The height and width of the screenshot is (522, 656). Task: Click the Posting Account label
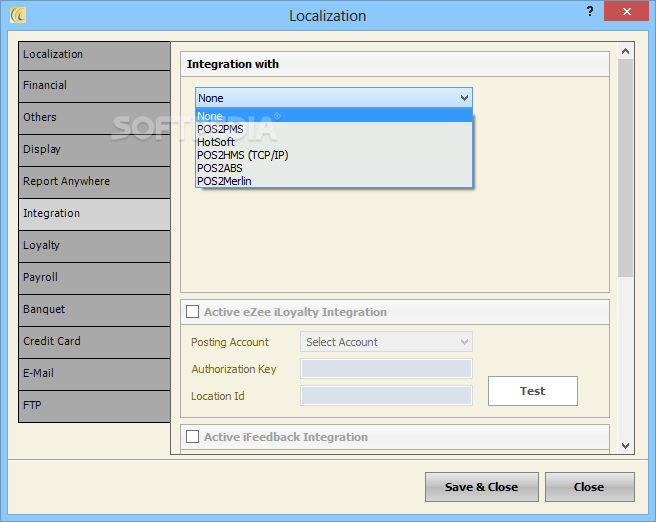coord(230,342)
